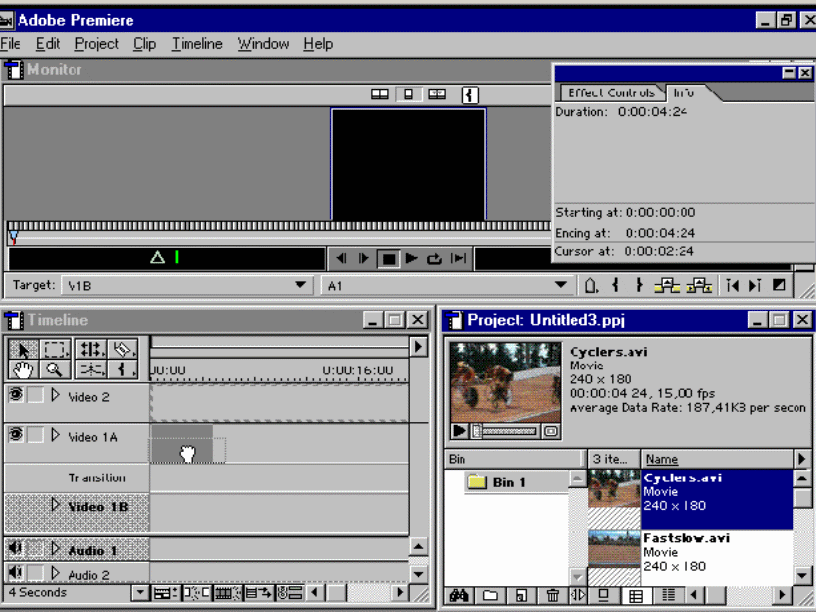The width and height of the screenshot is (816, 612).
Task: Go to next edit in Monitor
Action: coord(755,285)
